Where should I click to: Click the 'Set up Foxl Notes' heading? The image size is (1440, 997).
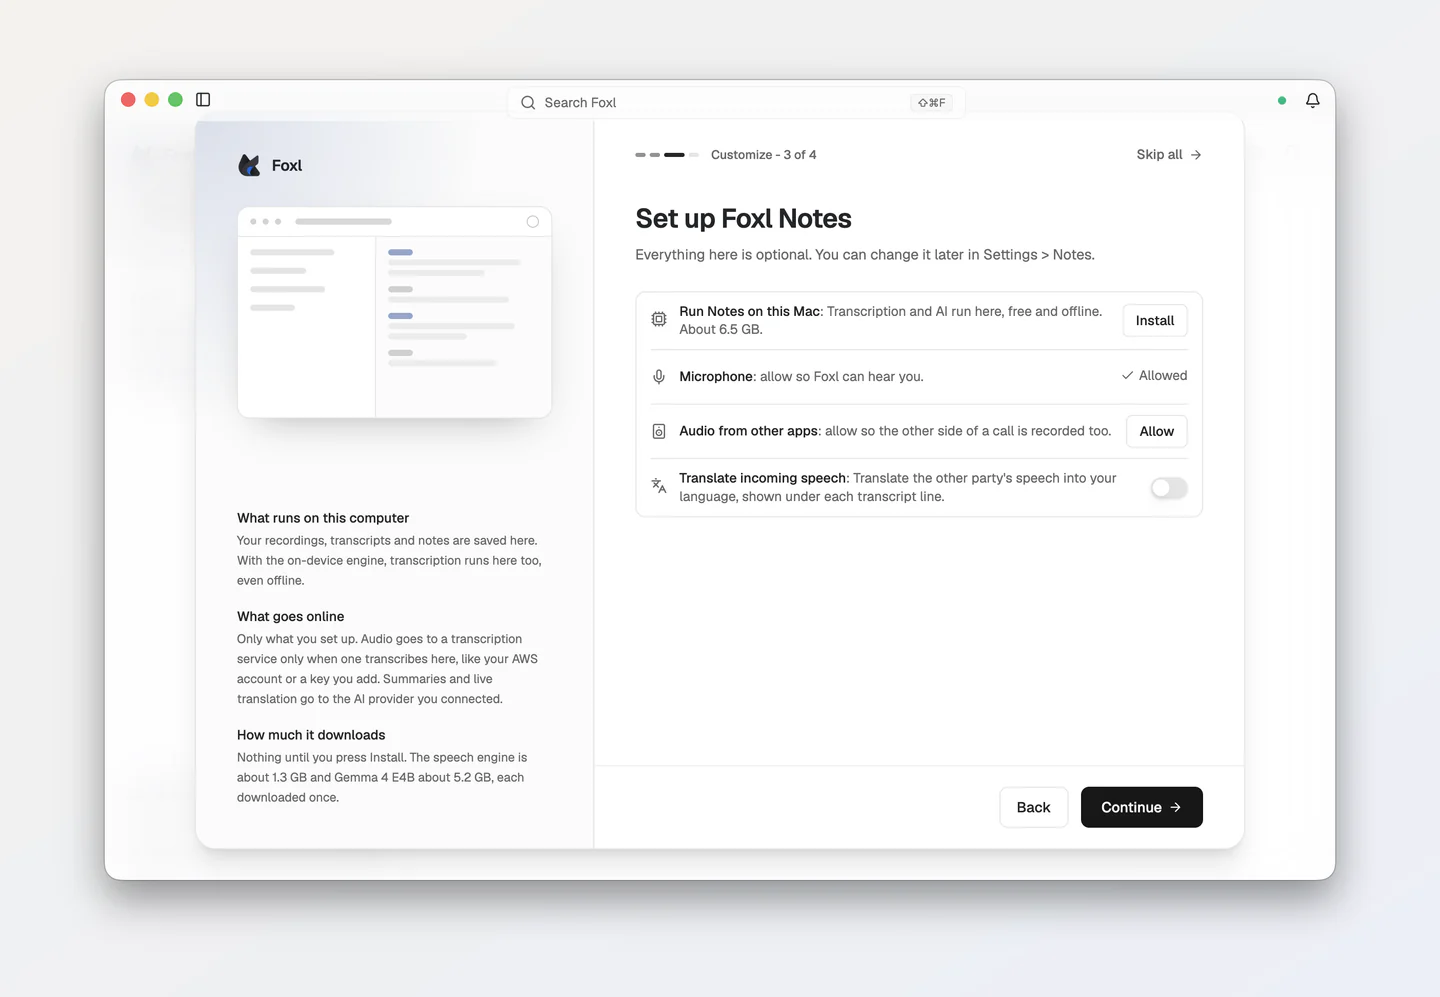tap(743, 218)
